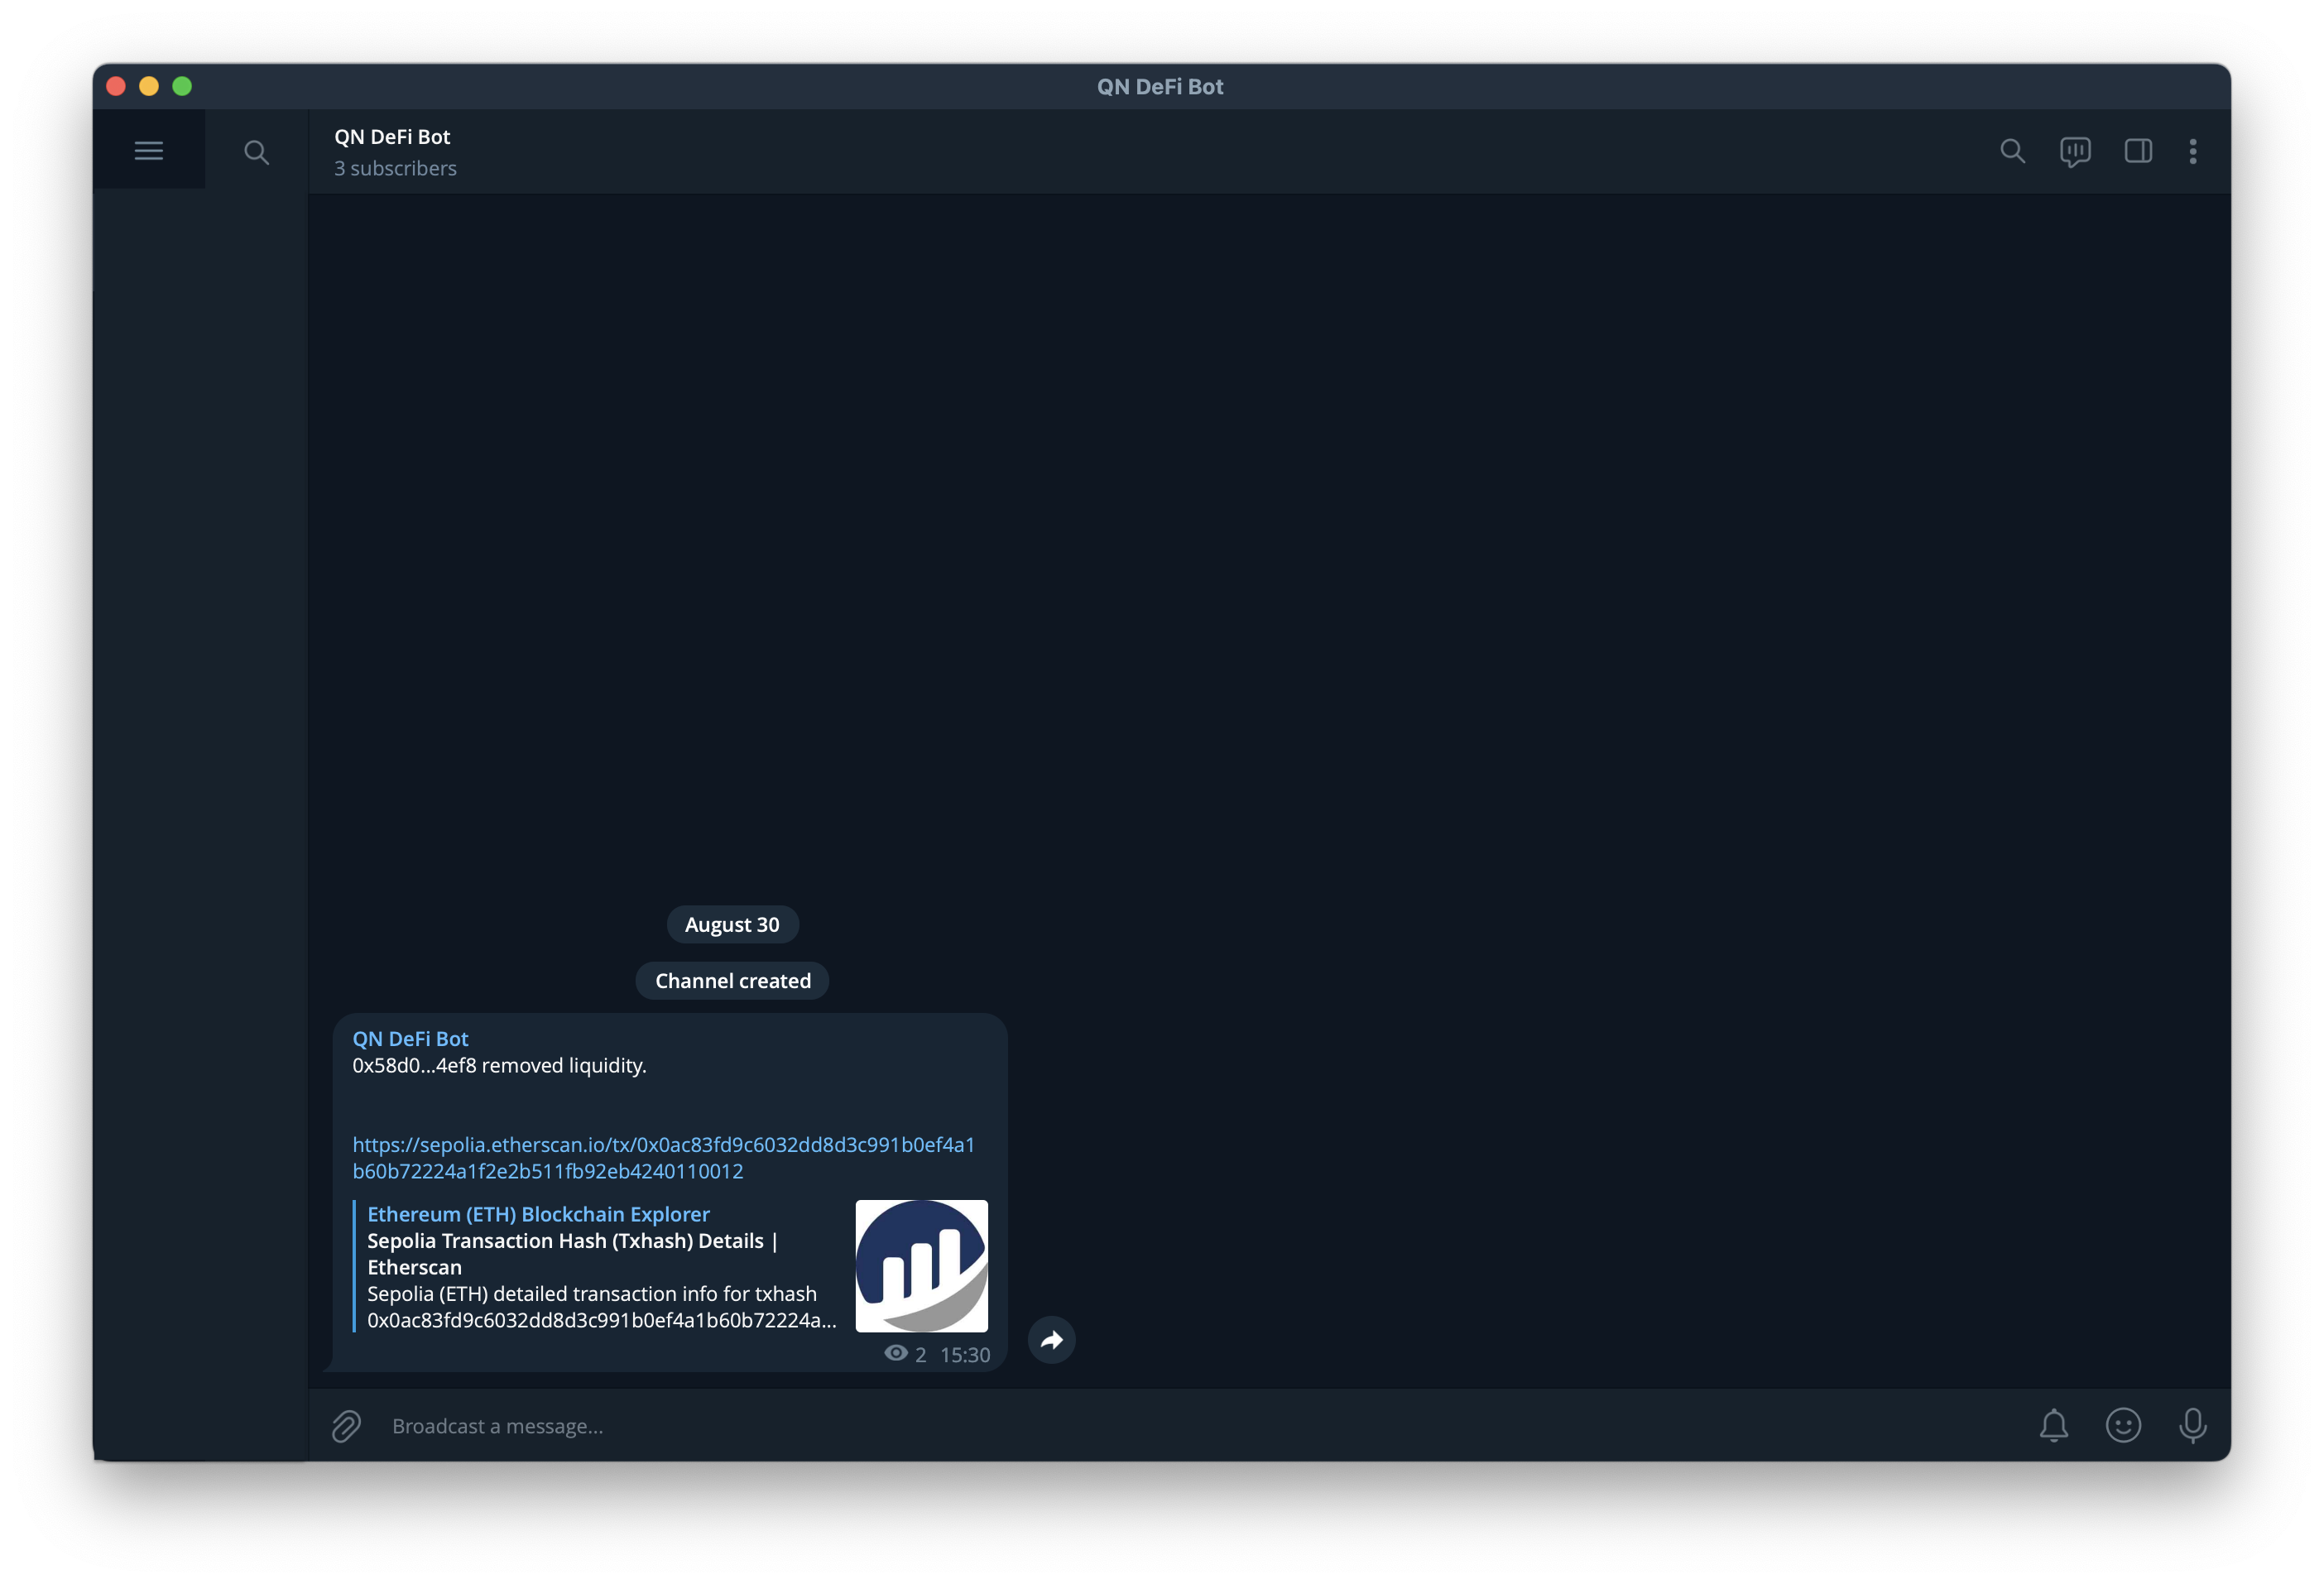Forward the message with the share arrow
The height and width of the screenshot is (1584, 2324).
point(1051,1340)
